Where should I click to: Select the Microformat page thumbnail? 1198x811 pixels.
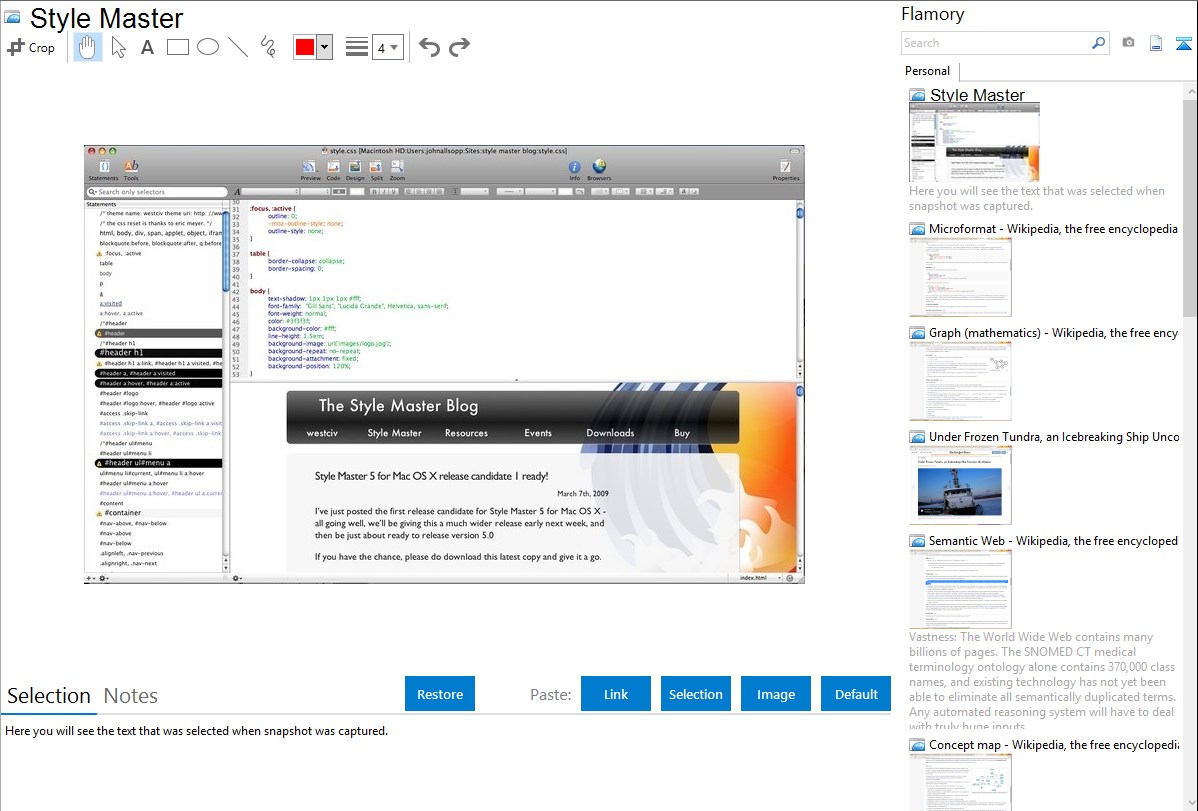point(960,277)
